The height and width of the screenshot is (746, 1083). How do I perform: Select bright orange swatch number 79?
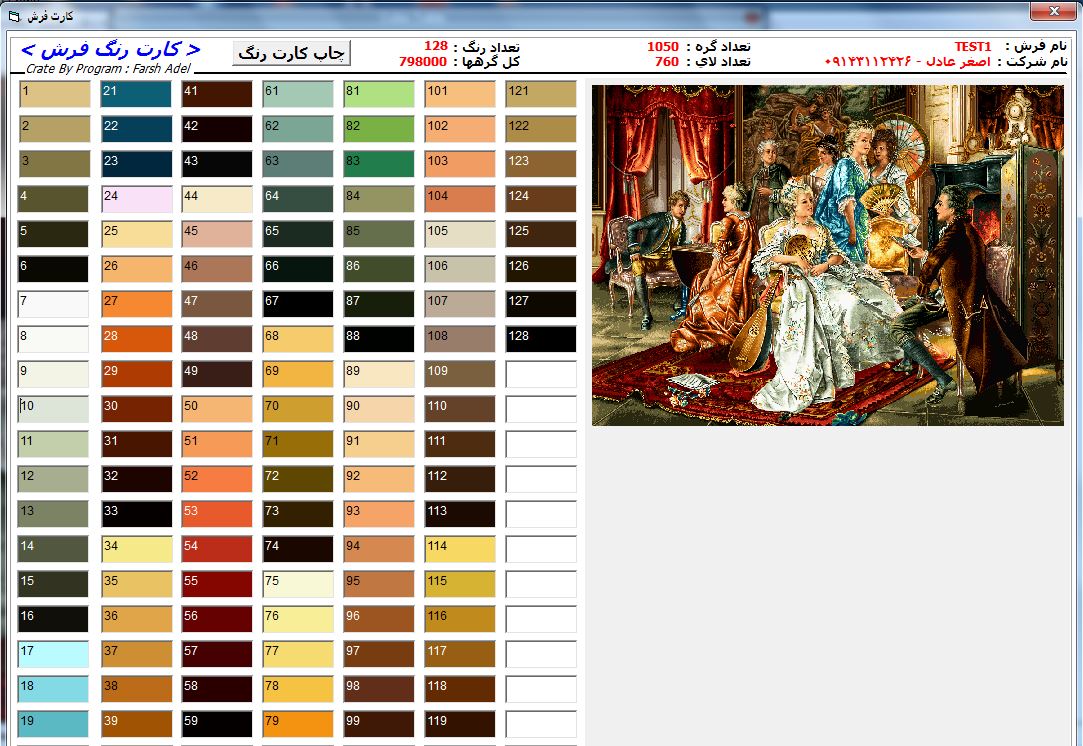coord(297,724)
